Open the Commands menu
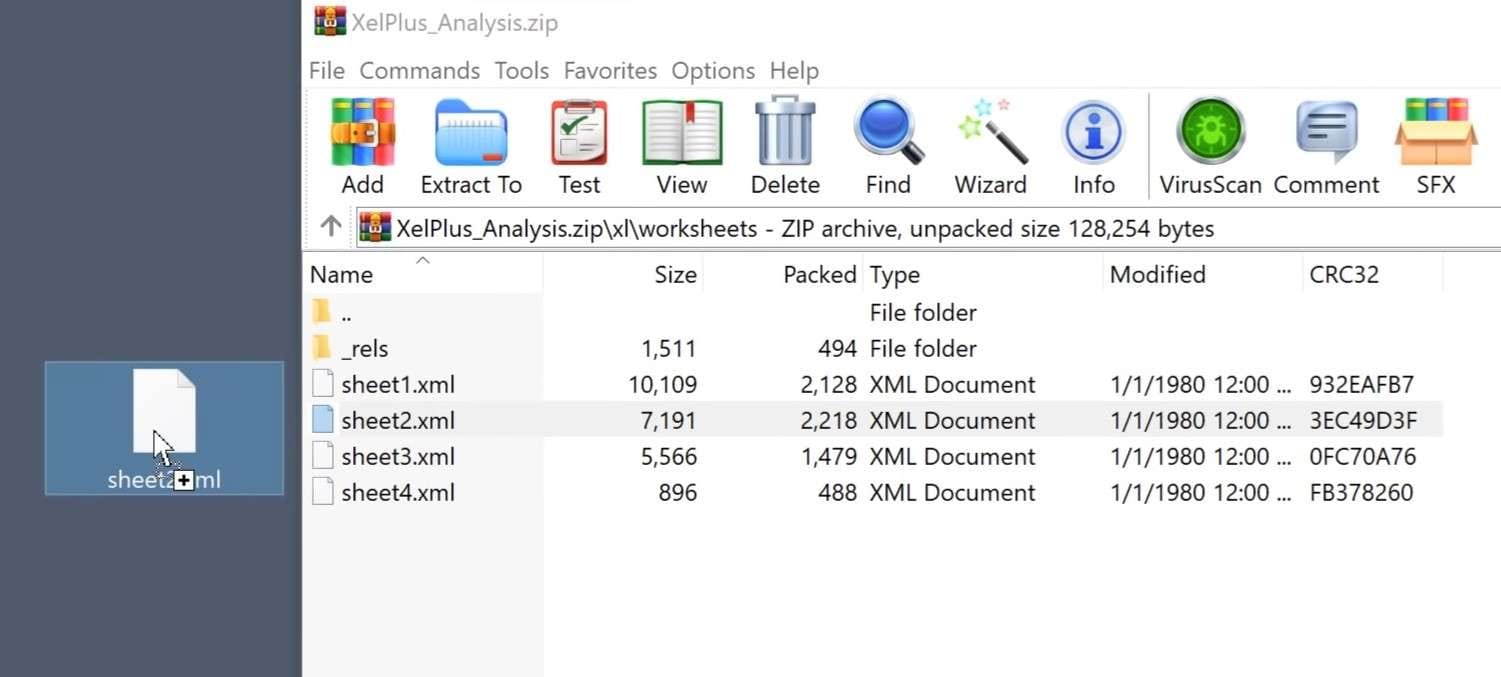The image size is (1501, 677). (420, 71)
